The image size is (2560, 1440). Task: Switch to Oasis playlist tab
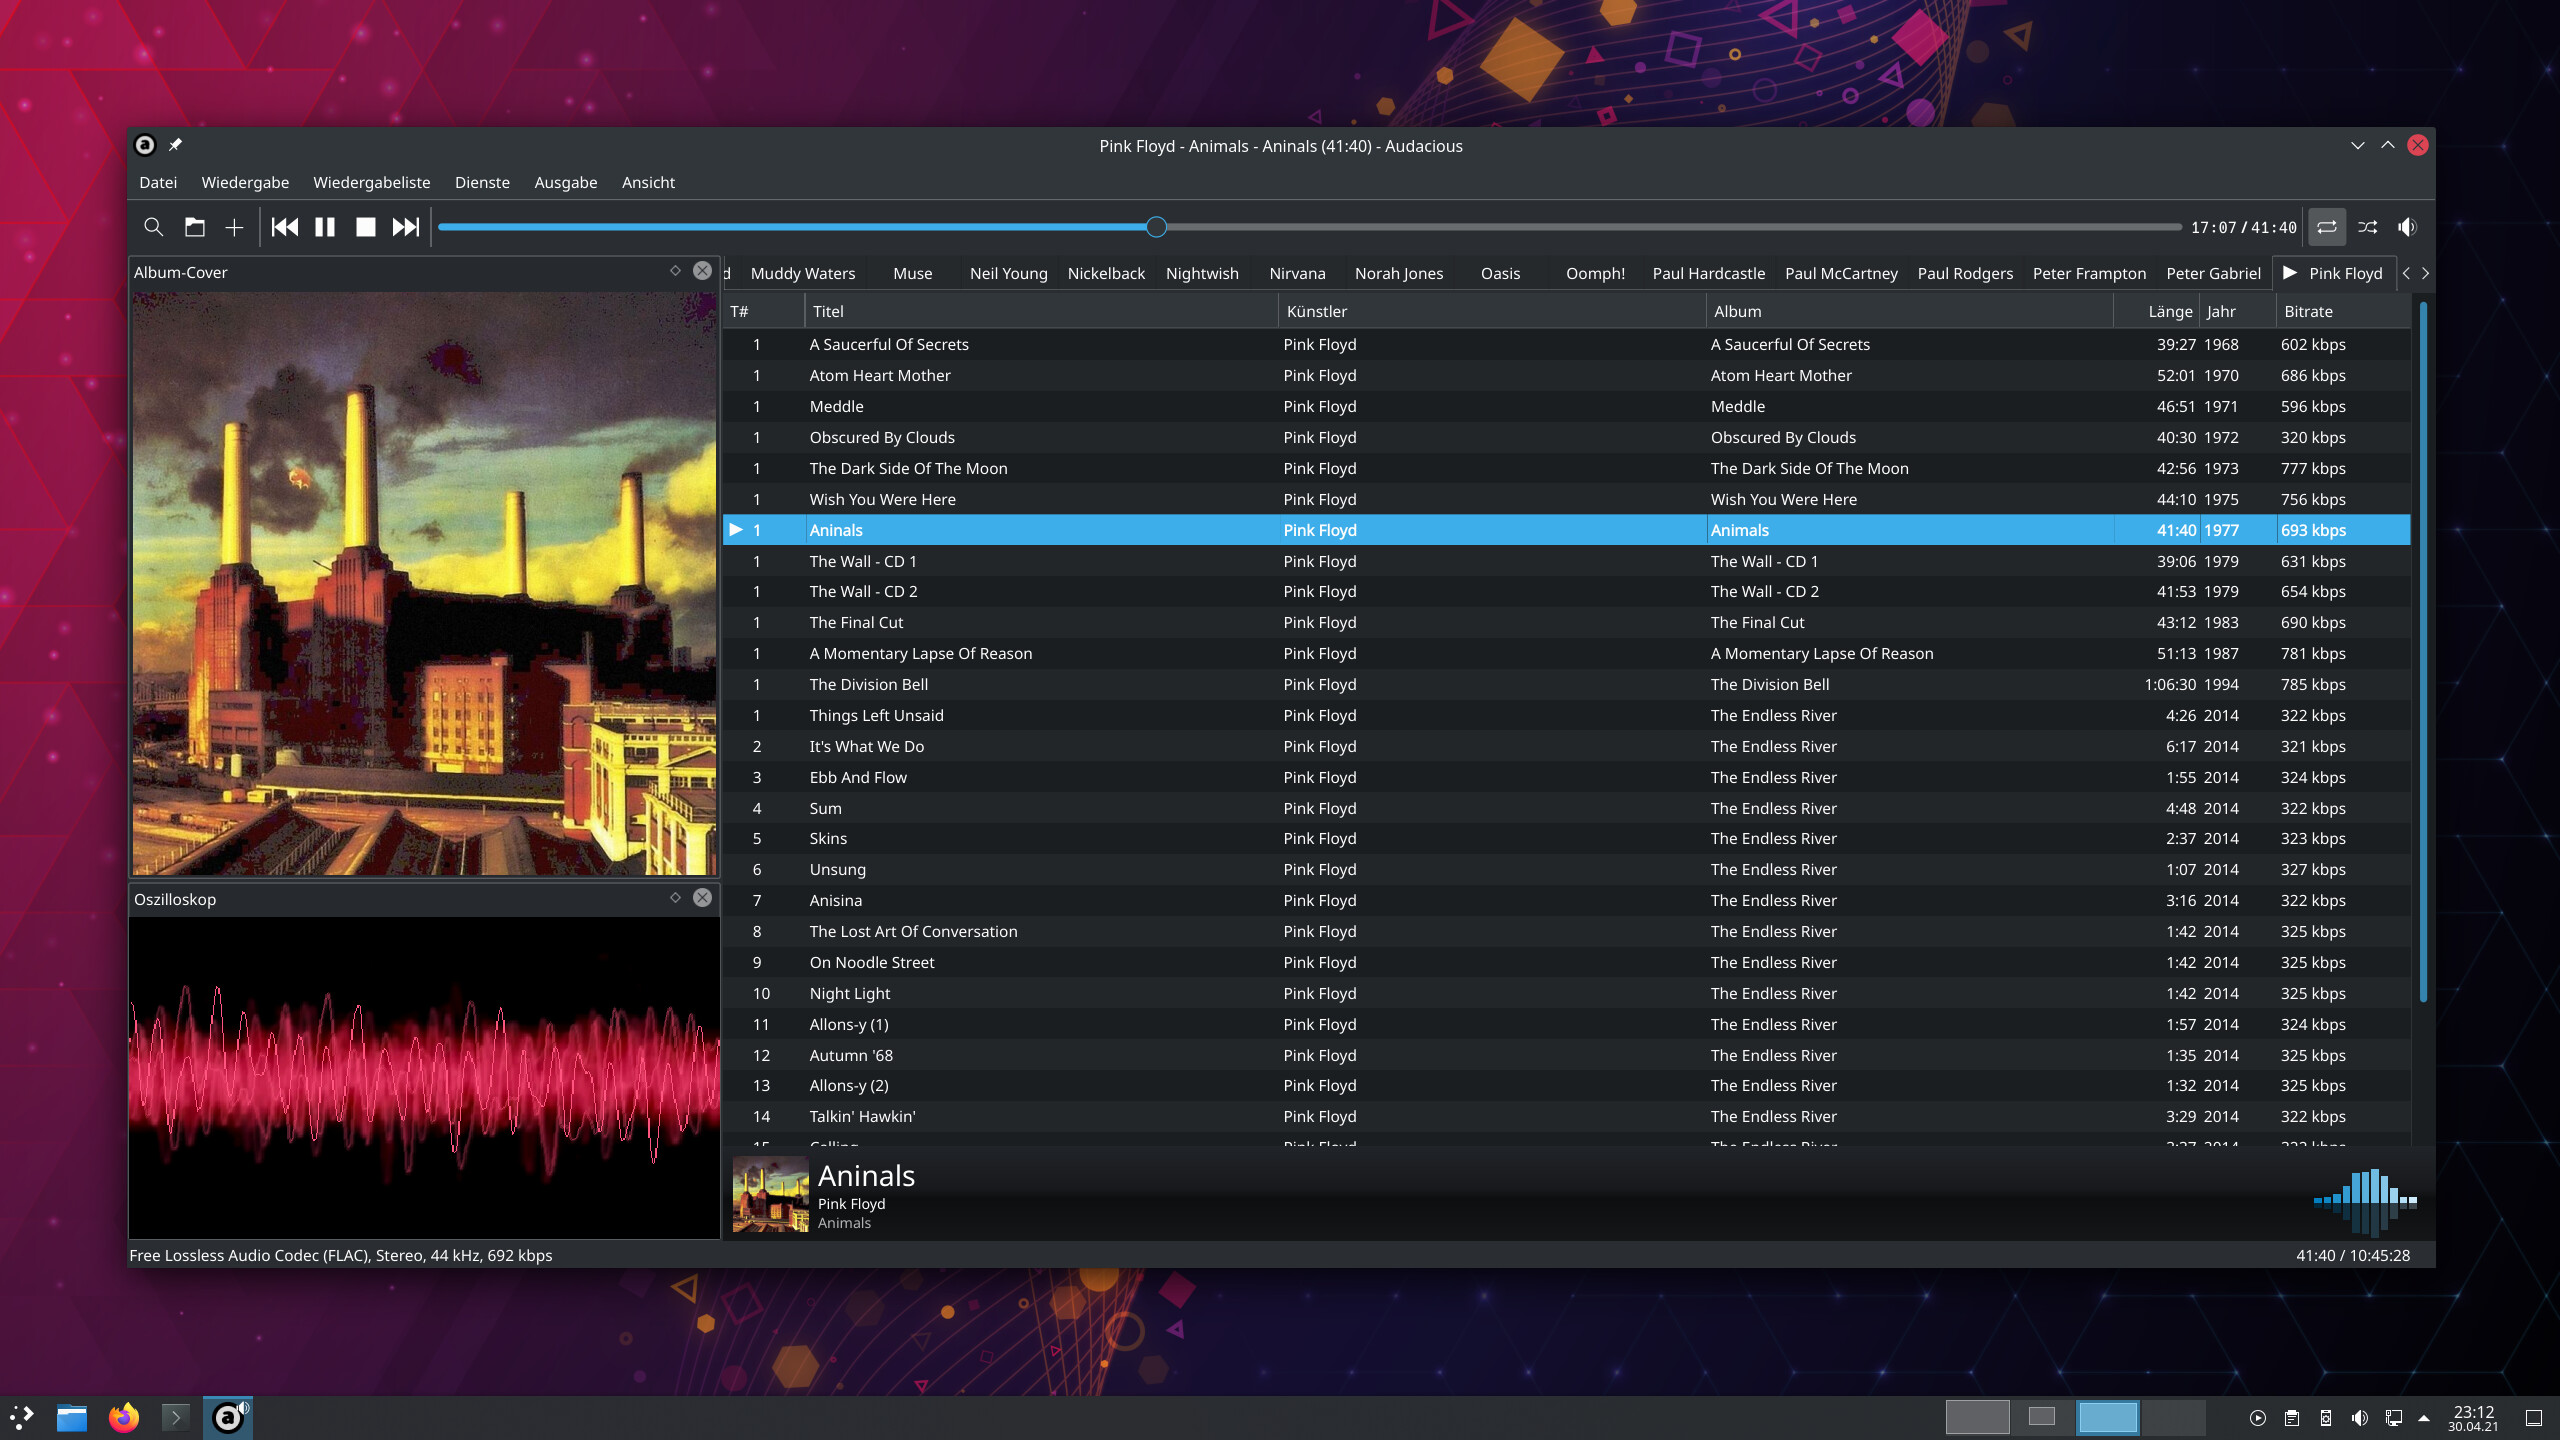(1500, 273)
